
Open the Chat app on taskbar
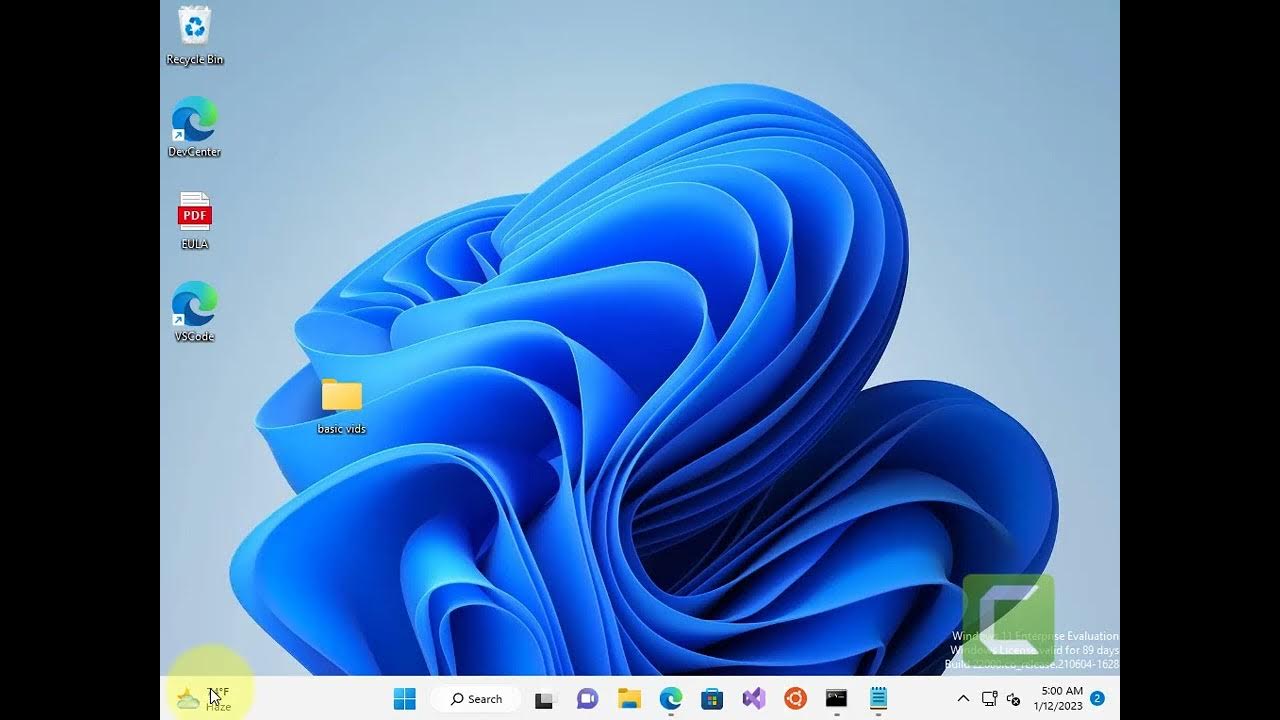point(587,699)
